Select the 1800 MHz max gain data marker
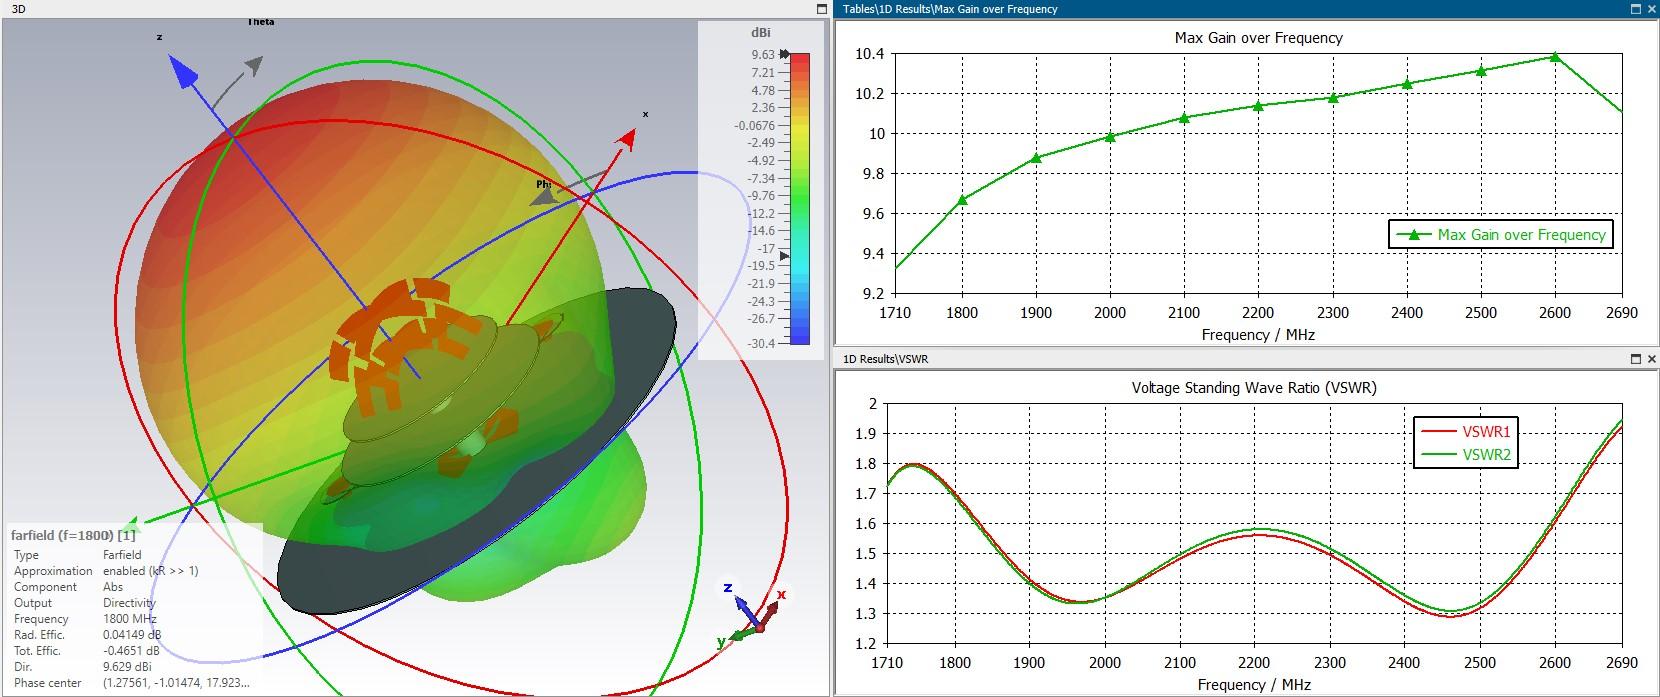Image resolution: width=1660 pixels, height=697 pixels. tap(962, 200)
